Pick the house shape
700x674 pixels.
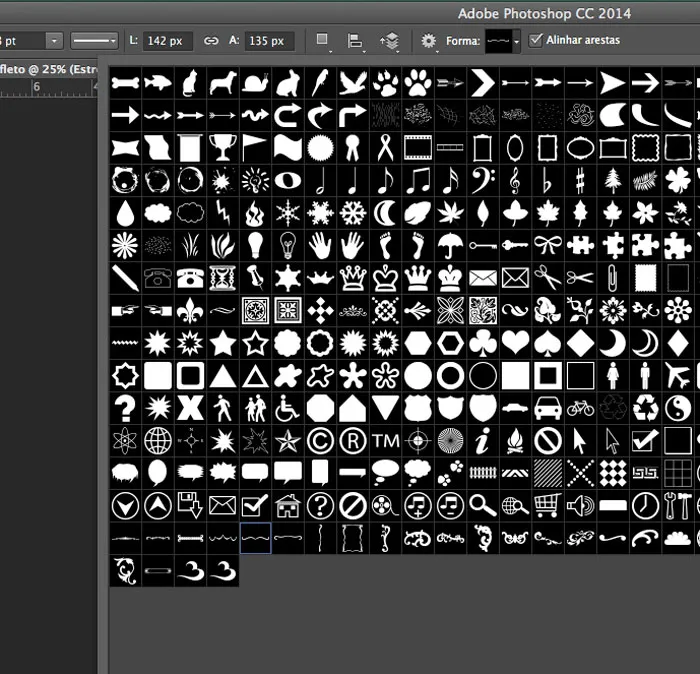click(x=288, y=506)
